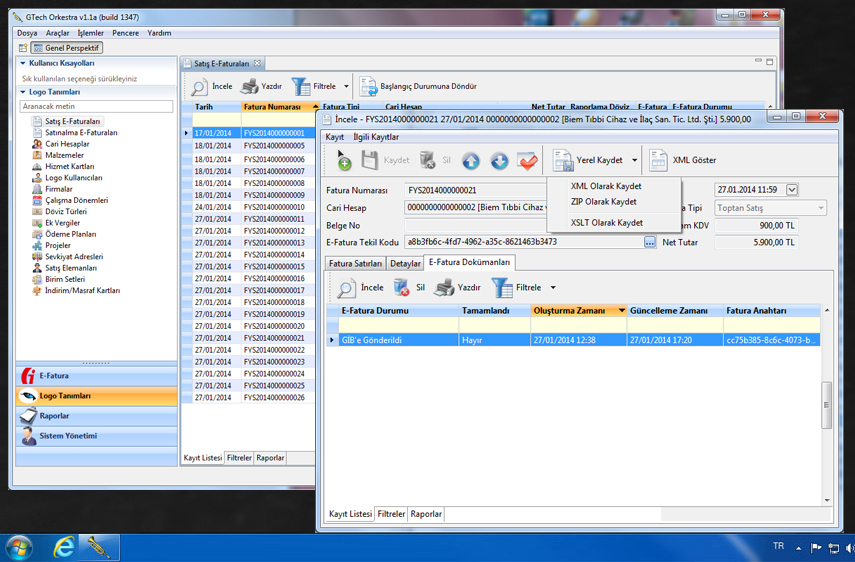Open XML Göster viewer

pyautogui.click(x=682, y=160)
